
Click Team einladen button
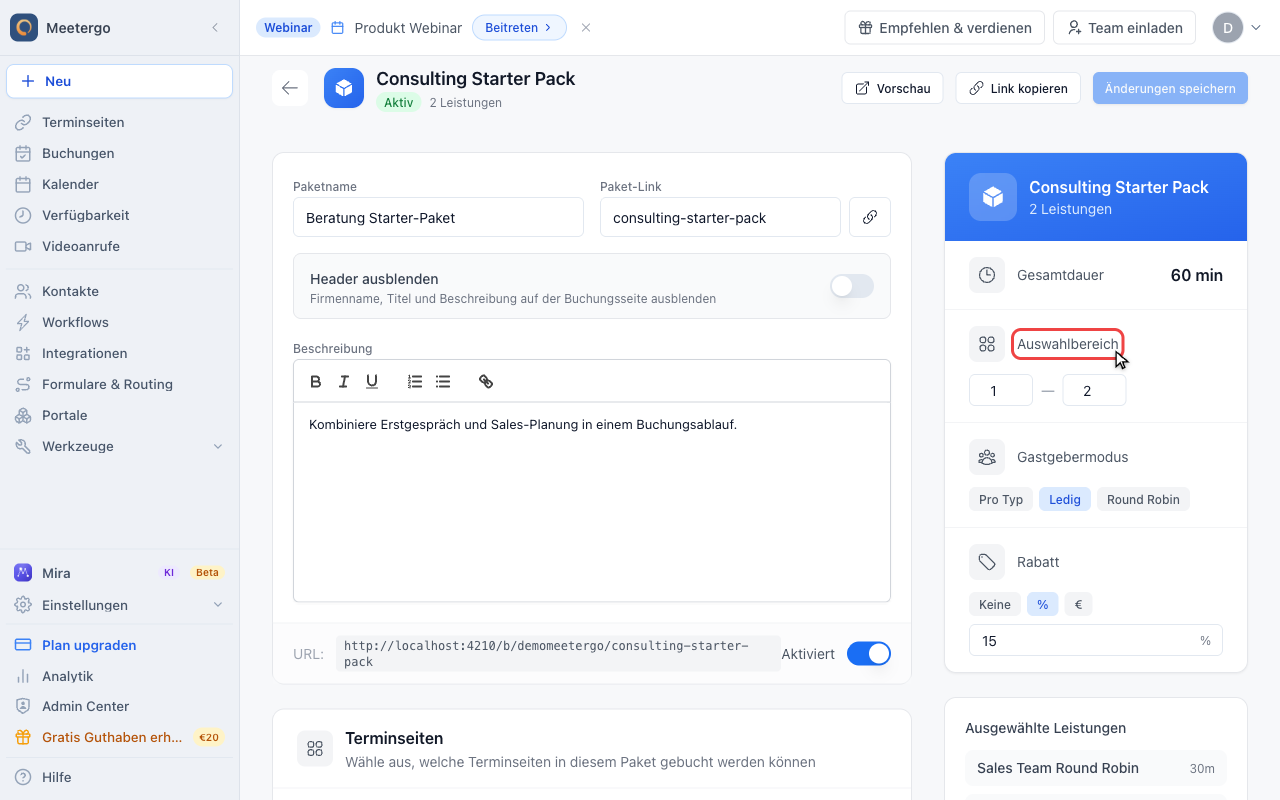point(1125,28)
